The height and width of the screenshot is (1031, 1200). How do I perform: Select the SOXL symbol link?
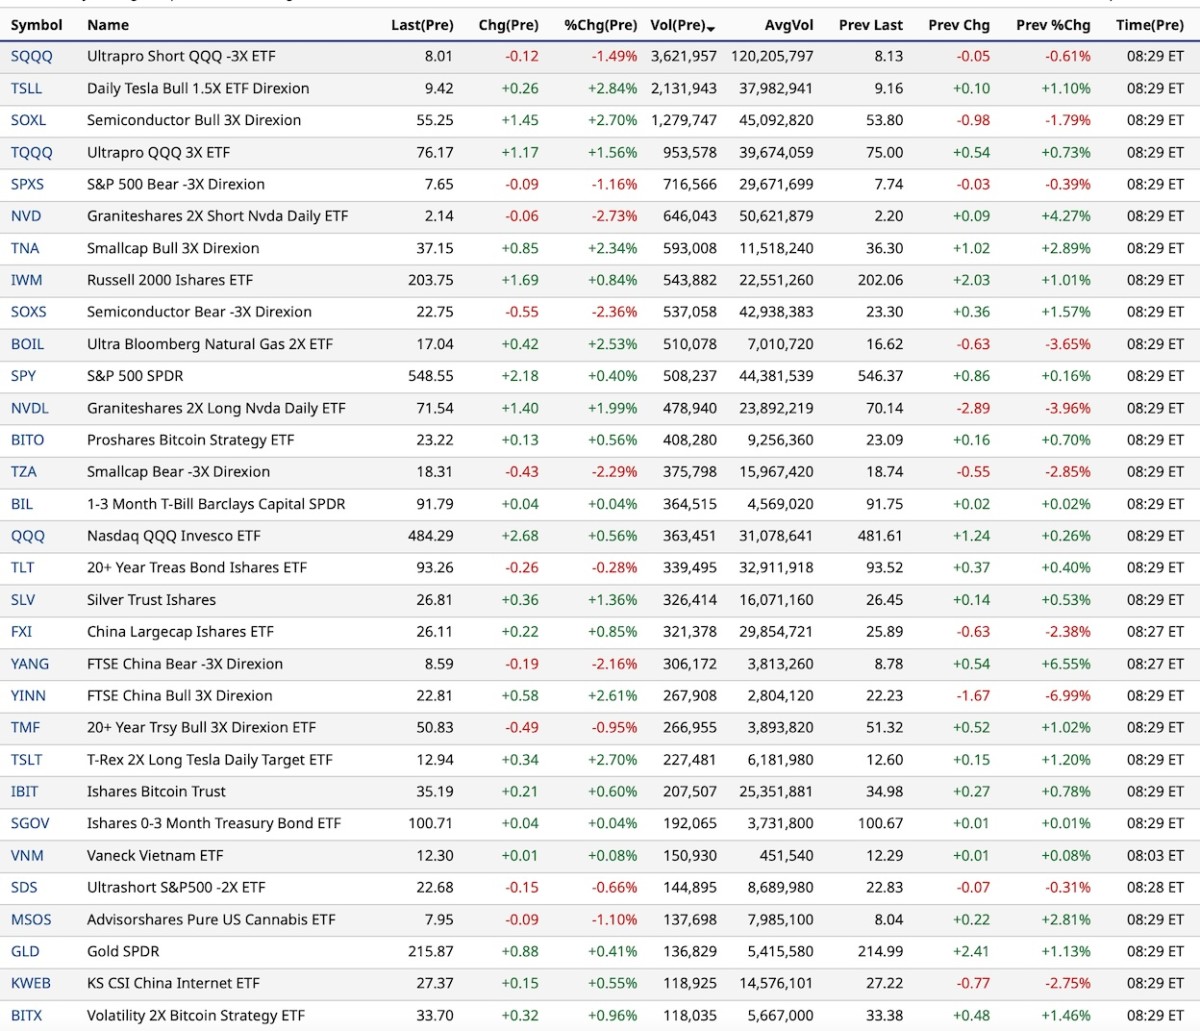tap(28, 120)
